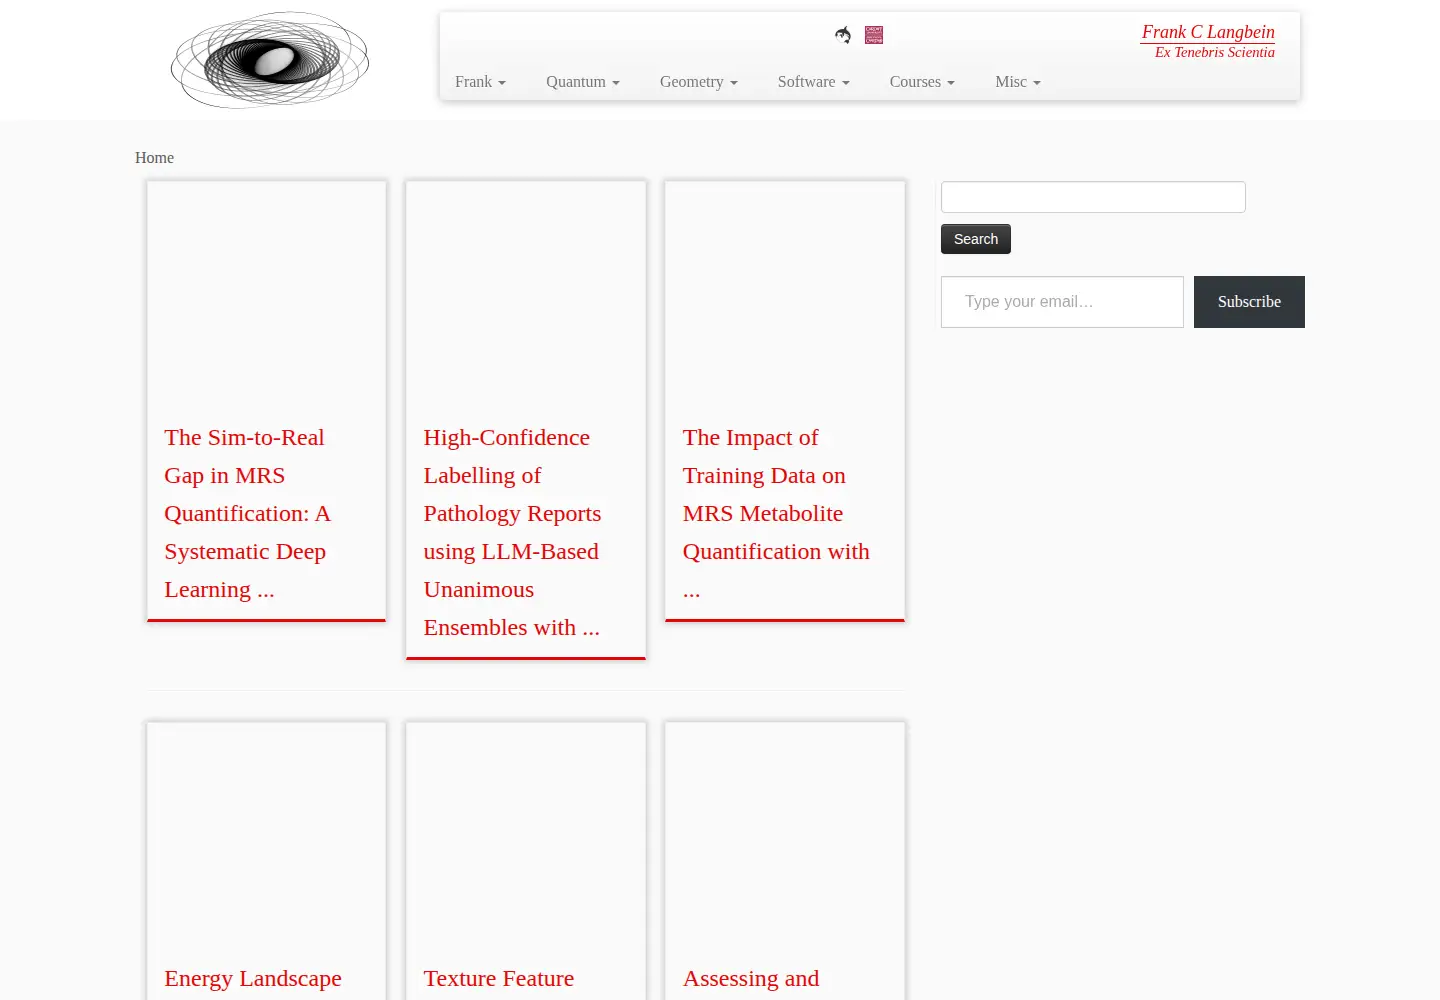
Task: Open the Software dropdown
Action: (x=814, y=82)
